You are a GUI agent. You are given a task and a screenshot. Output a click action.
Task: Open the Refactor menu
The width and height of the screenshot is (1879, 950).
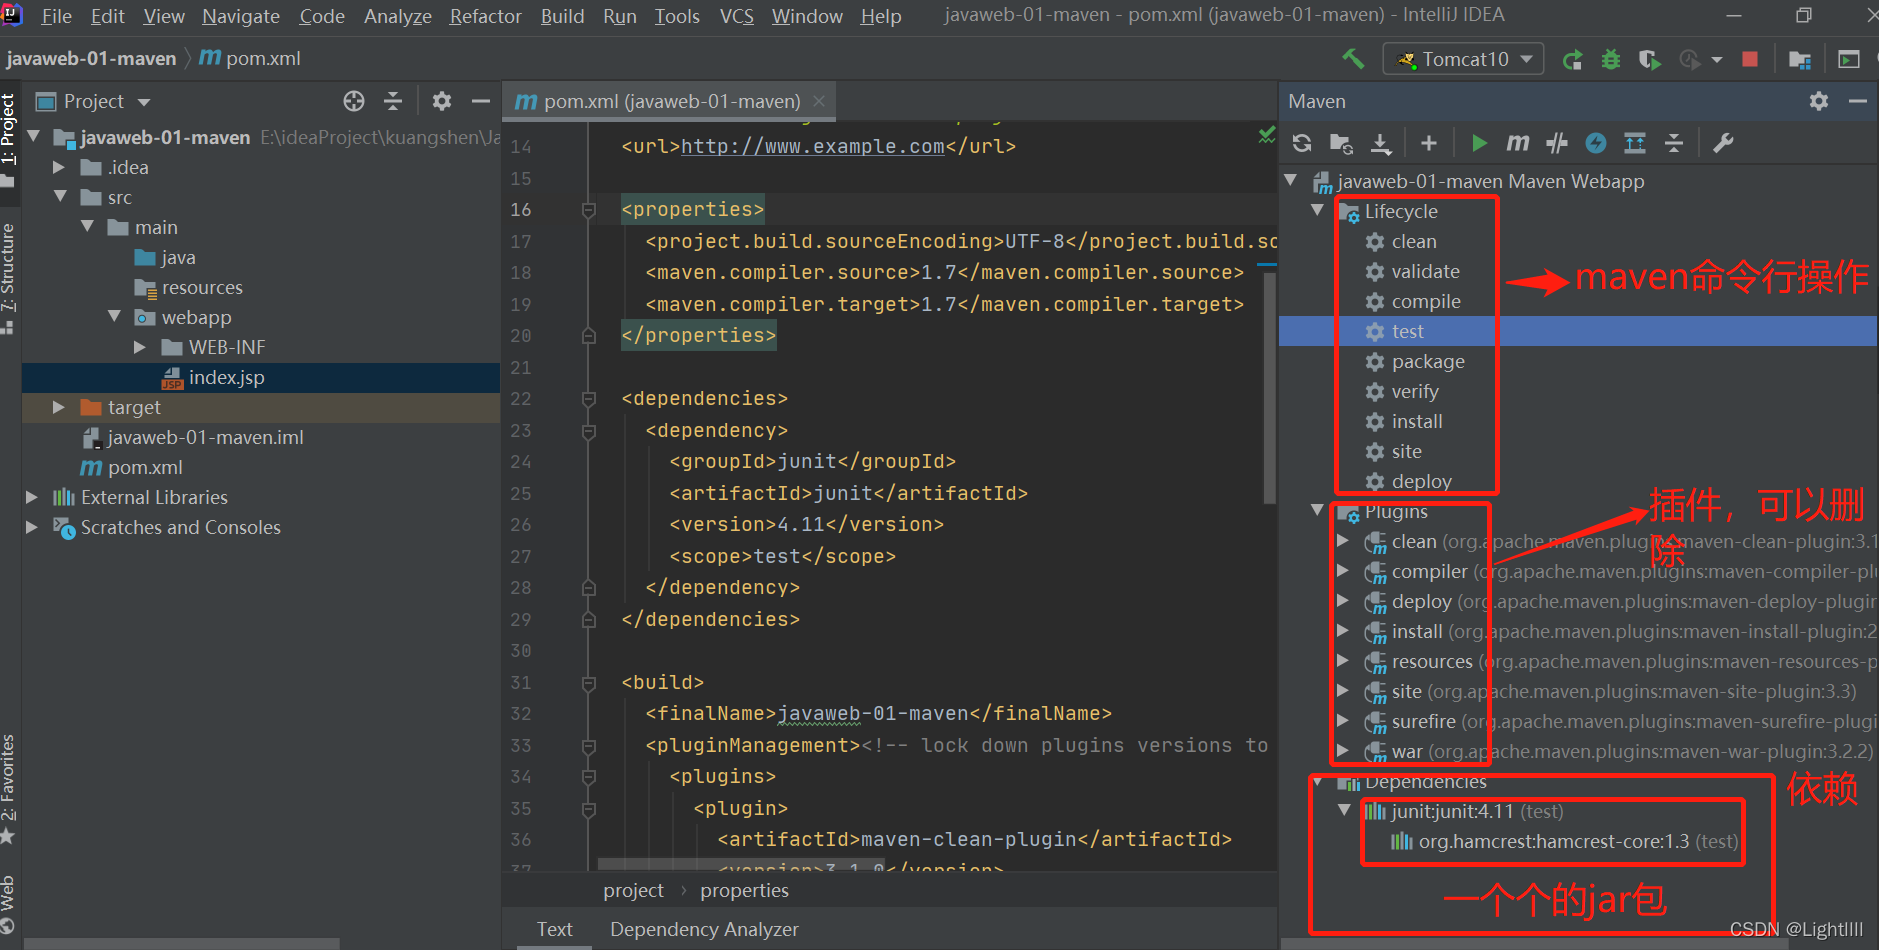[485, 16]
